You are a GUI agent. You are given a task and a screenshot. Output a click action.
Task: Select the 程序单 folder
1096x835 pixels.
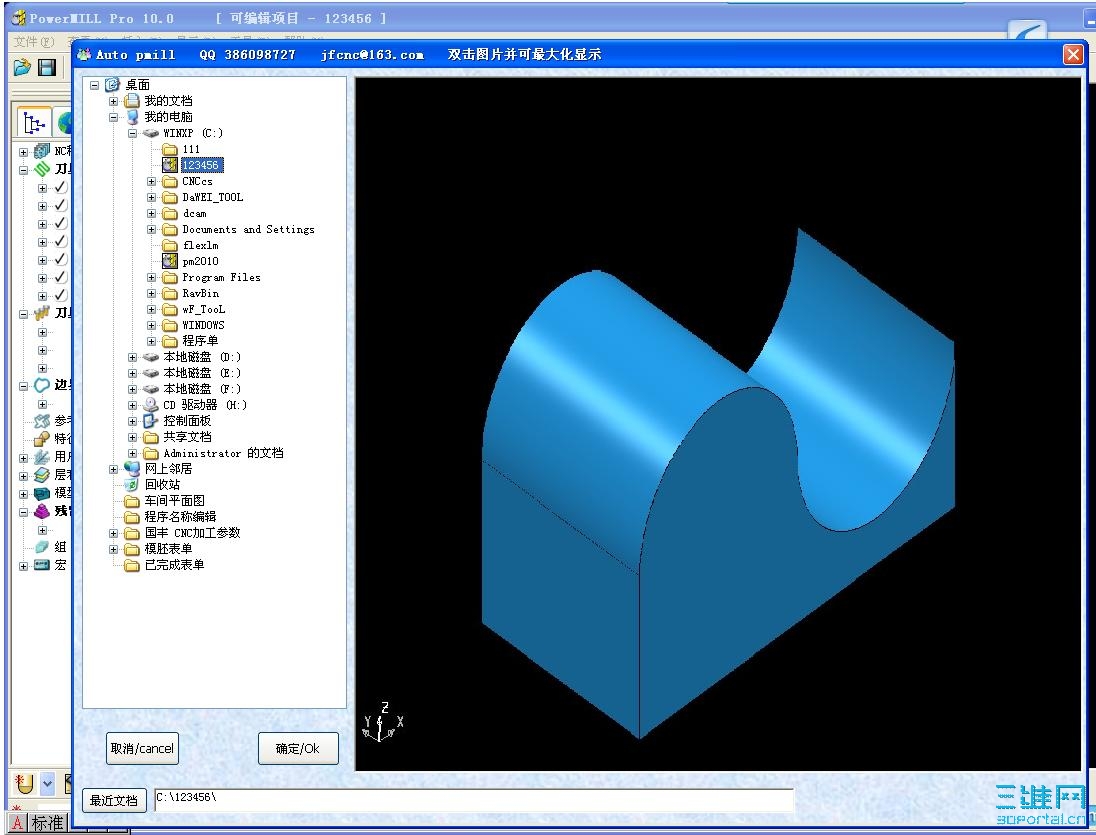pos(200,341)
